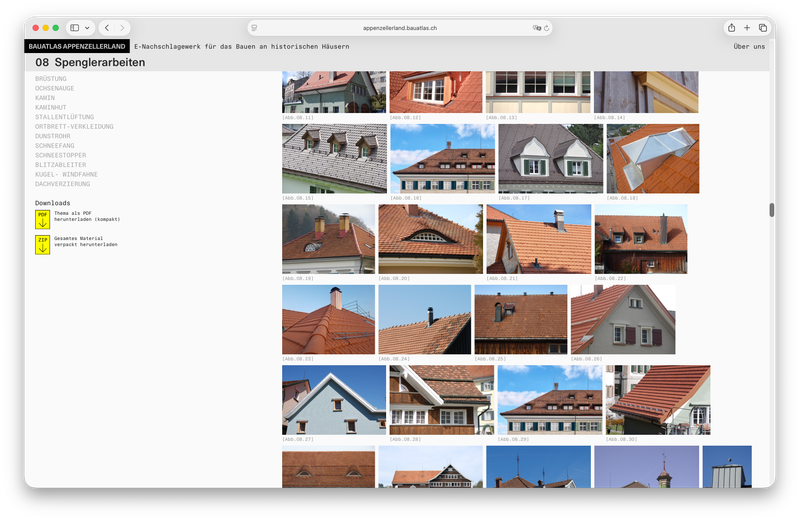Select DACHVERZIERUNG in the sidebar list

point(62,184)
